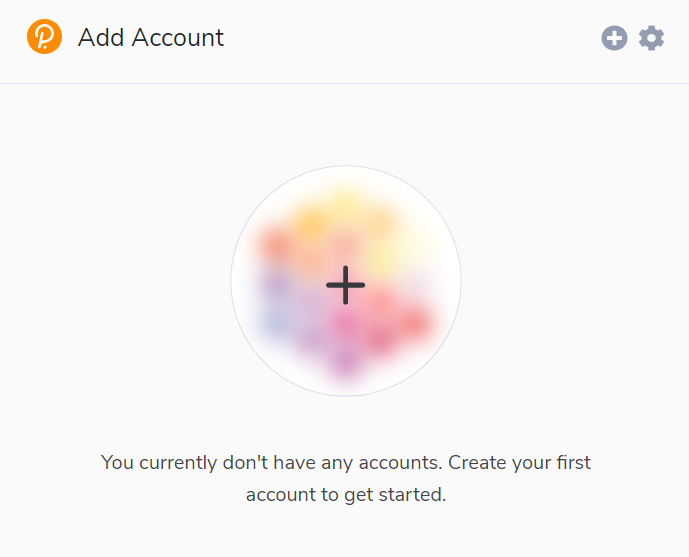The height and width of the screenshot is (557, 689).
Task: Select the gray plus button beside the gear
Action: tap(614, 38)
